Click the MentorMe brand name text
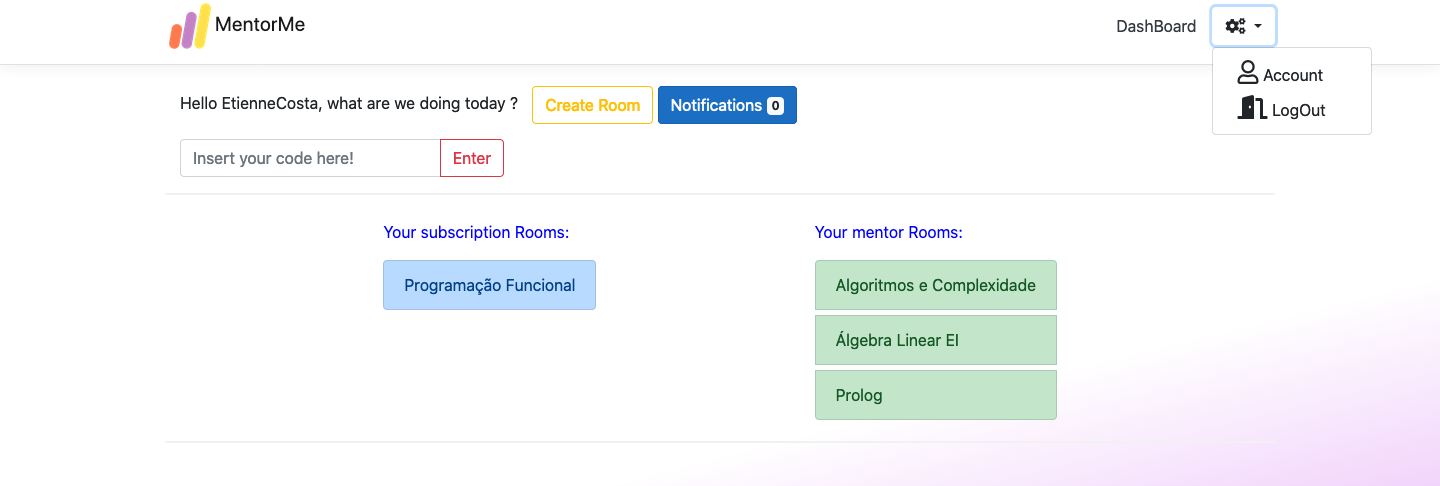1440x486 pixels. coord(260,25)
